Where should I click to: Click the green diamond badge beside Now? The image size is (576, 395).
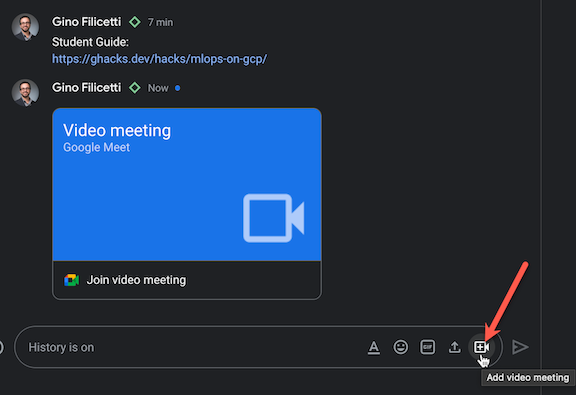135,88
